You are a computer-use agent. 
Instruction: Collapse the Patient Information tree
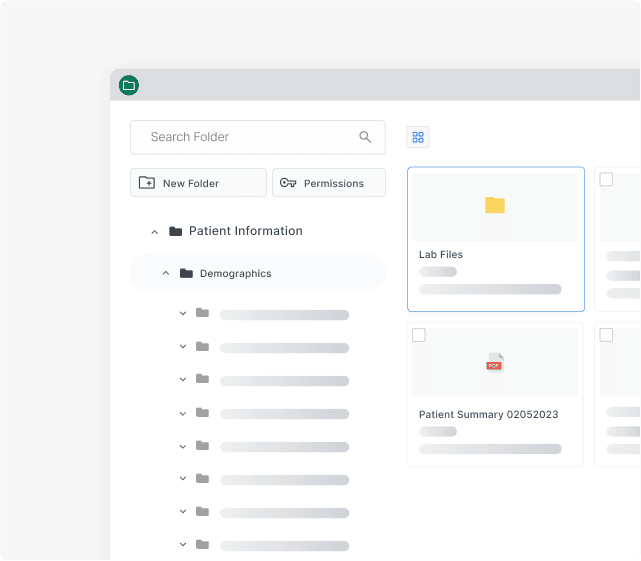[154, 232]
